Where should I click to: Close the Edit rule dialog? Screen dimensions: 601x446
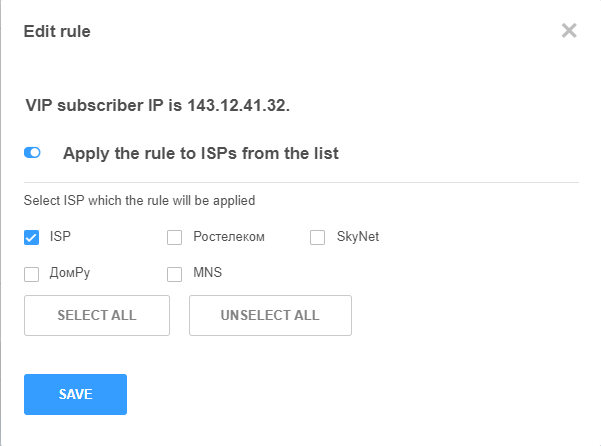(x=569, y=31)
